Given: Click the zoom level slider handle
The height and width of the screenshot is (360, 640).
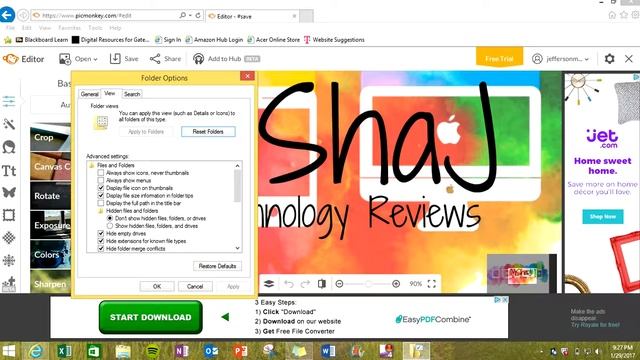Looking at the screenshot, I should (x=369, y=284).
